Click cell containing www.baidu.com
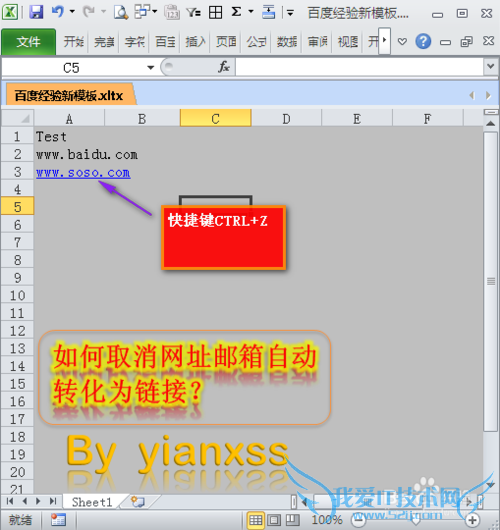The width and height of the screenshot is (500, 530). tap(87, 155)
